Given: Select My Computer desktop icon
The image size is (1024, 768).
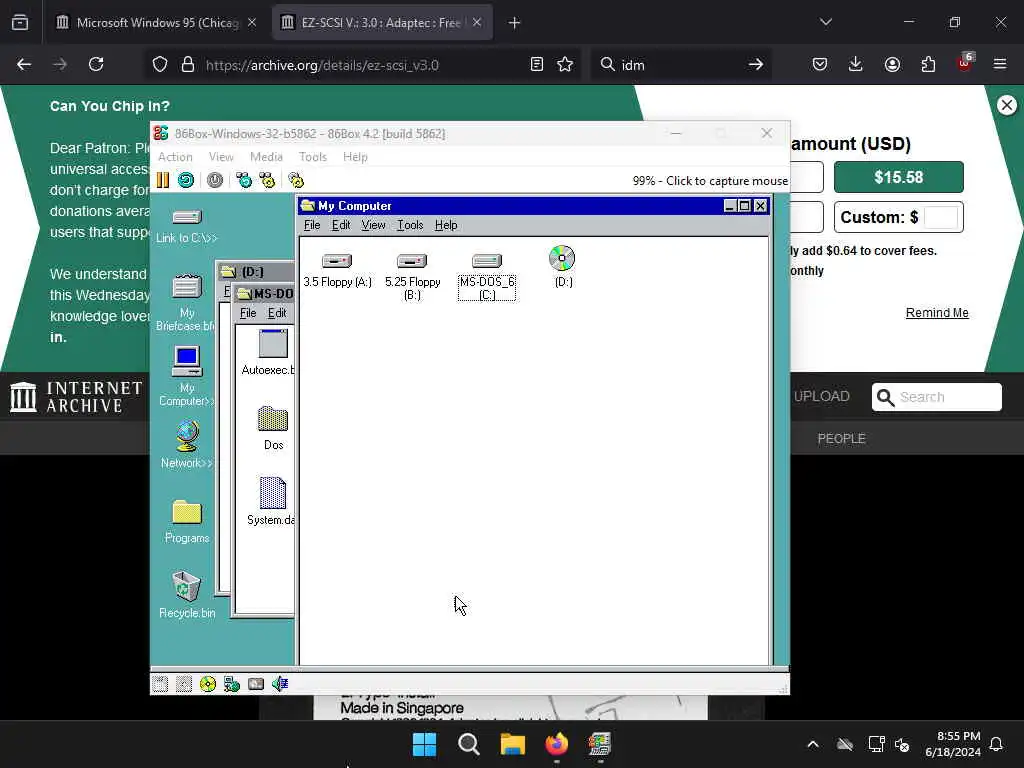Looking at the screenshot, I should coord(187,377).
